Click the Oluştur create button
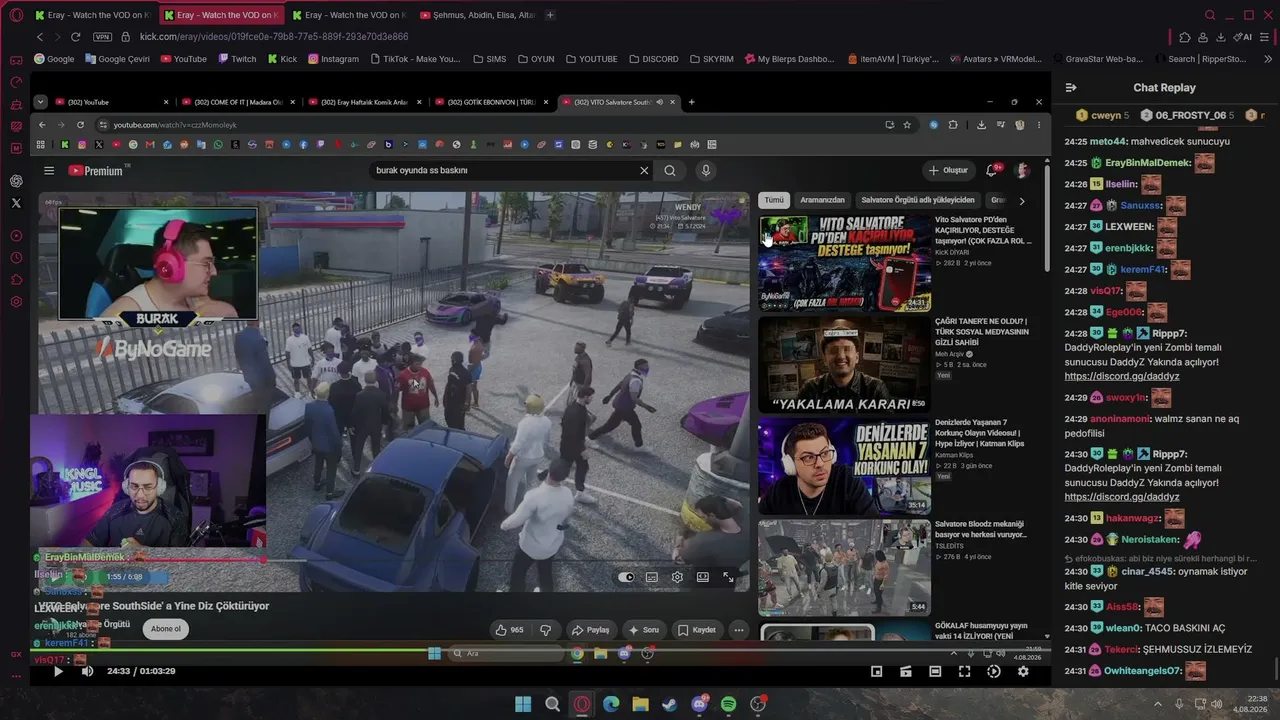Viewport: 1280px width, 720px height. tap(949, 170)
